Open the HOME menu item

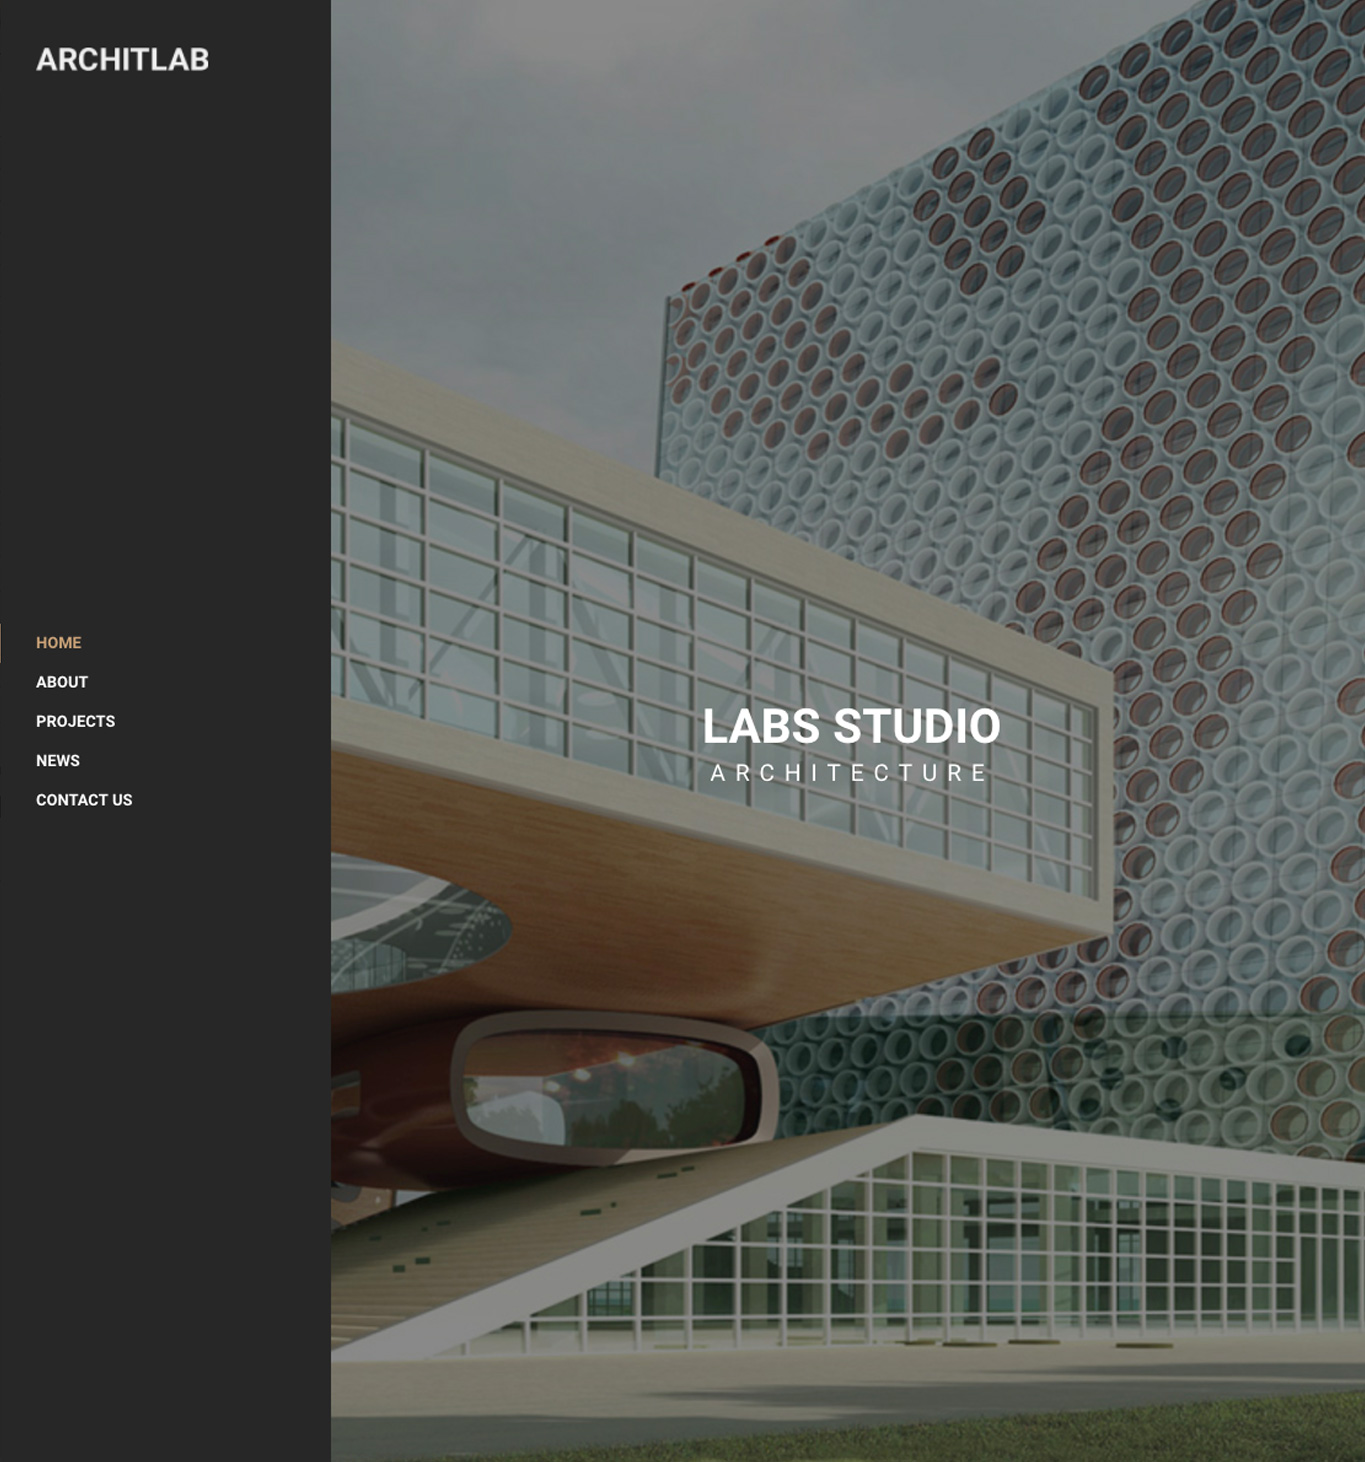click(59, 643)
